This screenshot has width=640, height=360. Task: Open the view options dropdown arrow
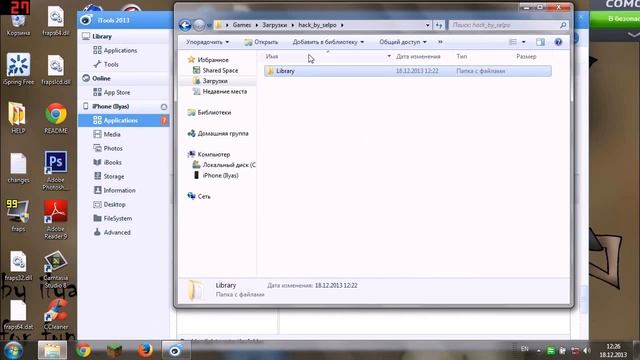524,42
